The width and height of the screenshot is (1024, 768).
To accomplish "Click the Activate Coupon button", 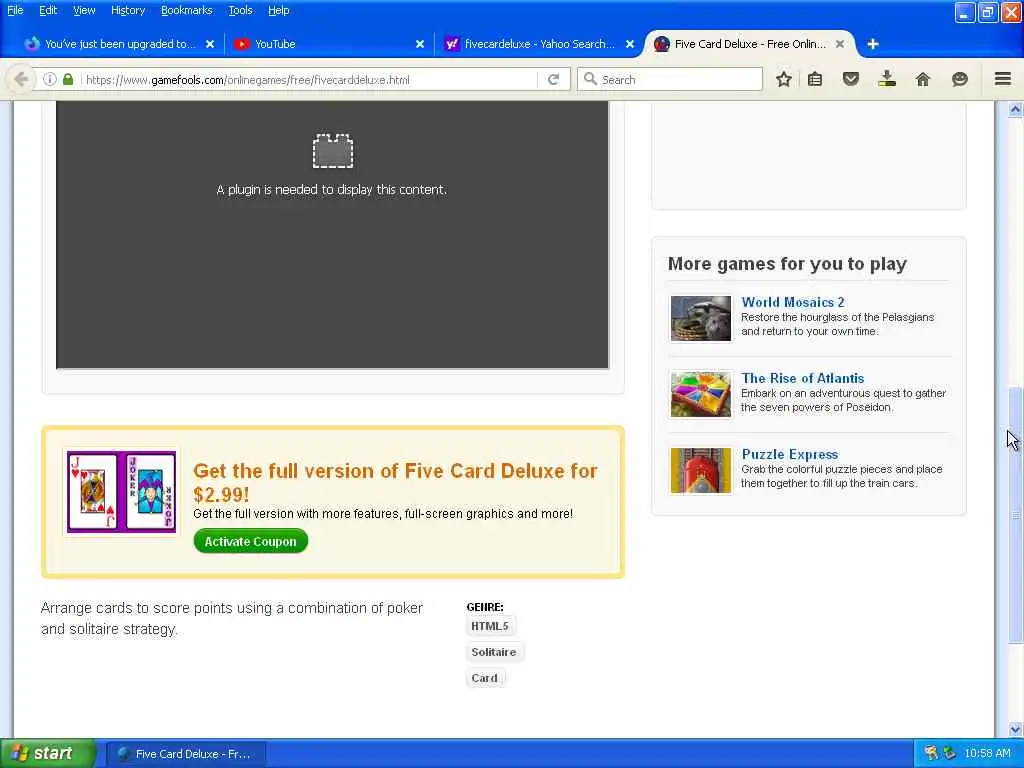I will click(250, 541).
